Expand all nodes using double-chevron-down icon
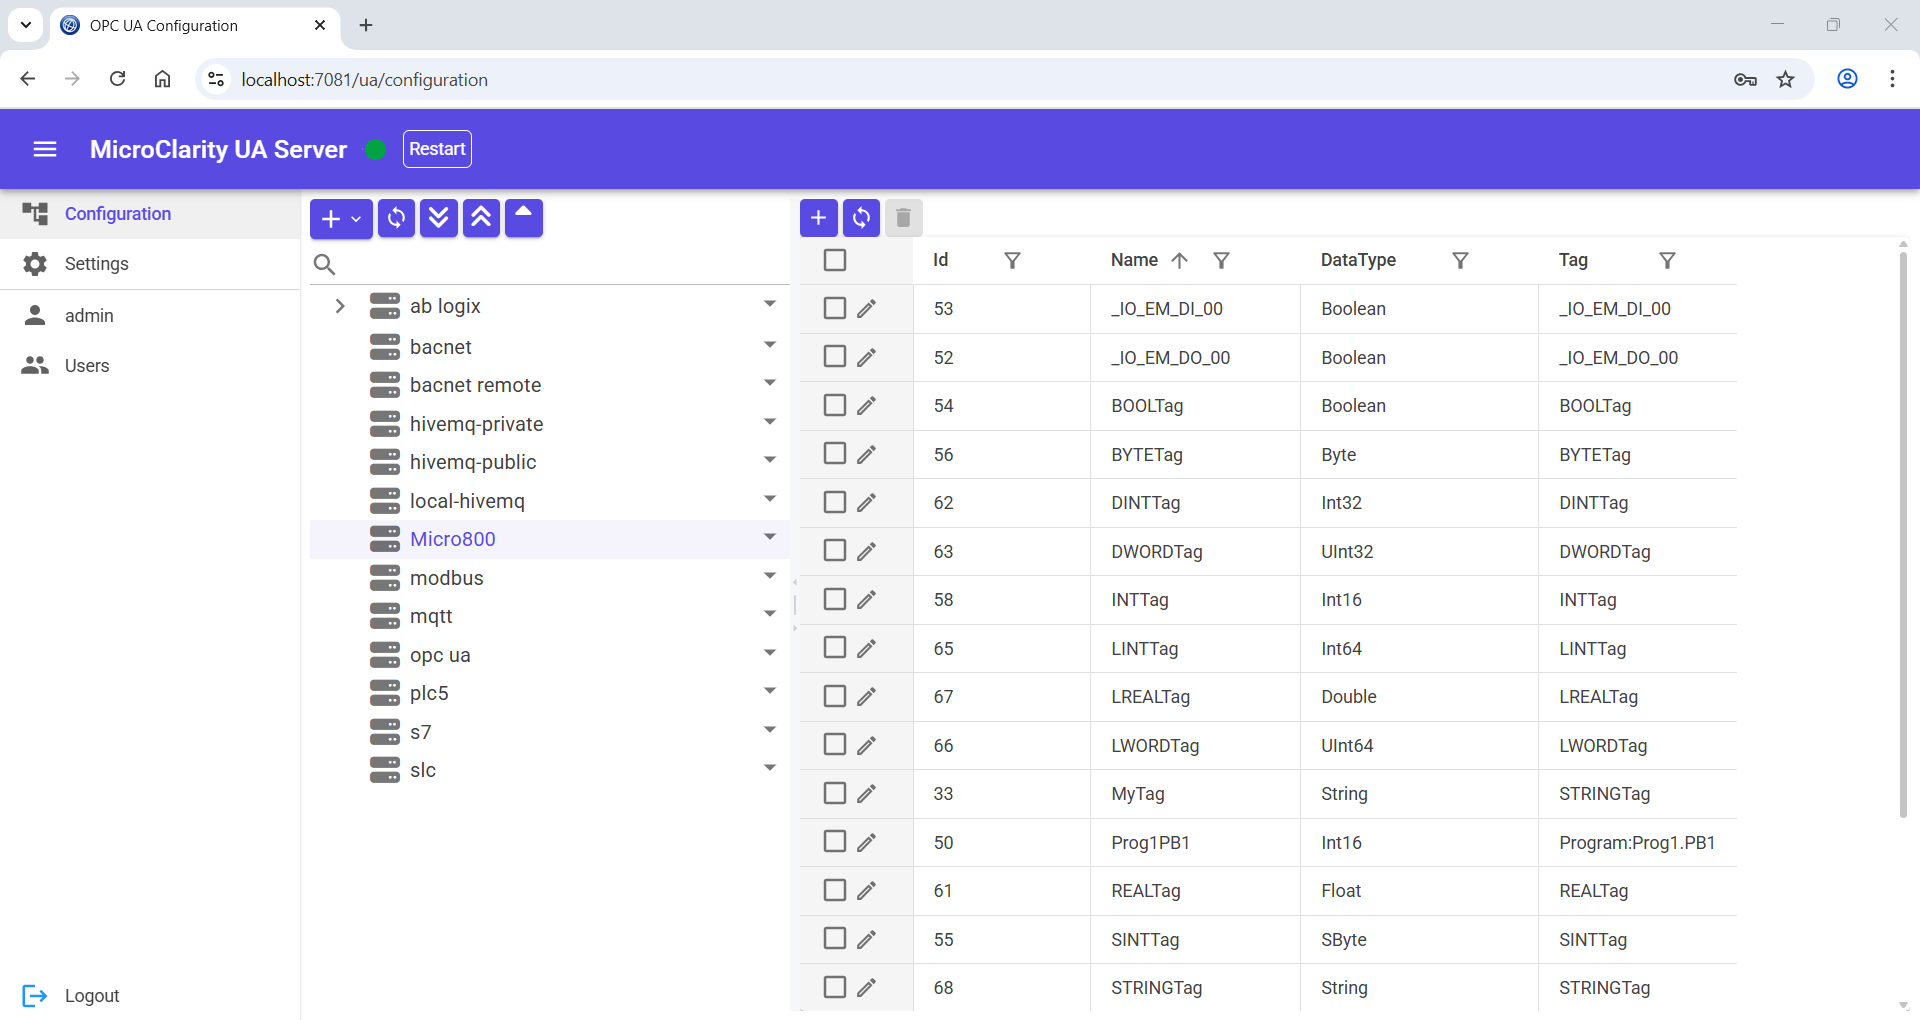The image size is (1920, 1020). [439, 218]
